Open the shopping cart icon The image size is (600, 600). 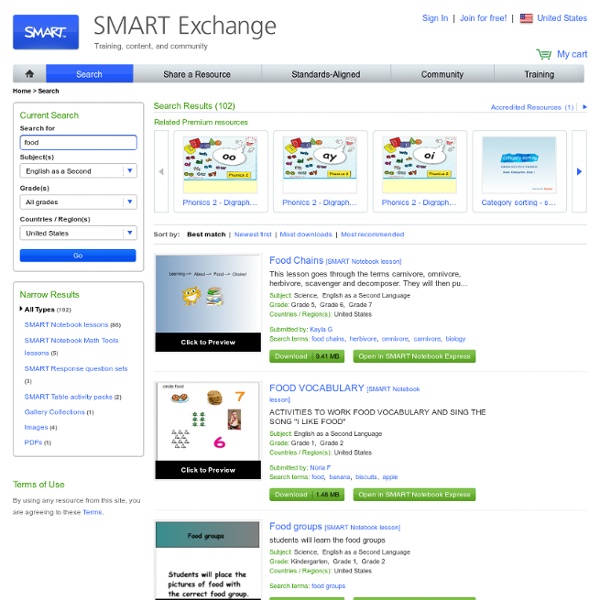click(x=544, y=54)
